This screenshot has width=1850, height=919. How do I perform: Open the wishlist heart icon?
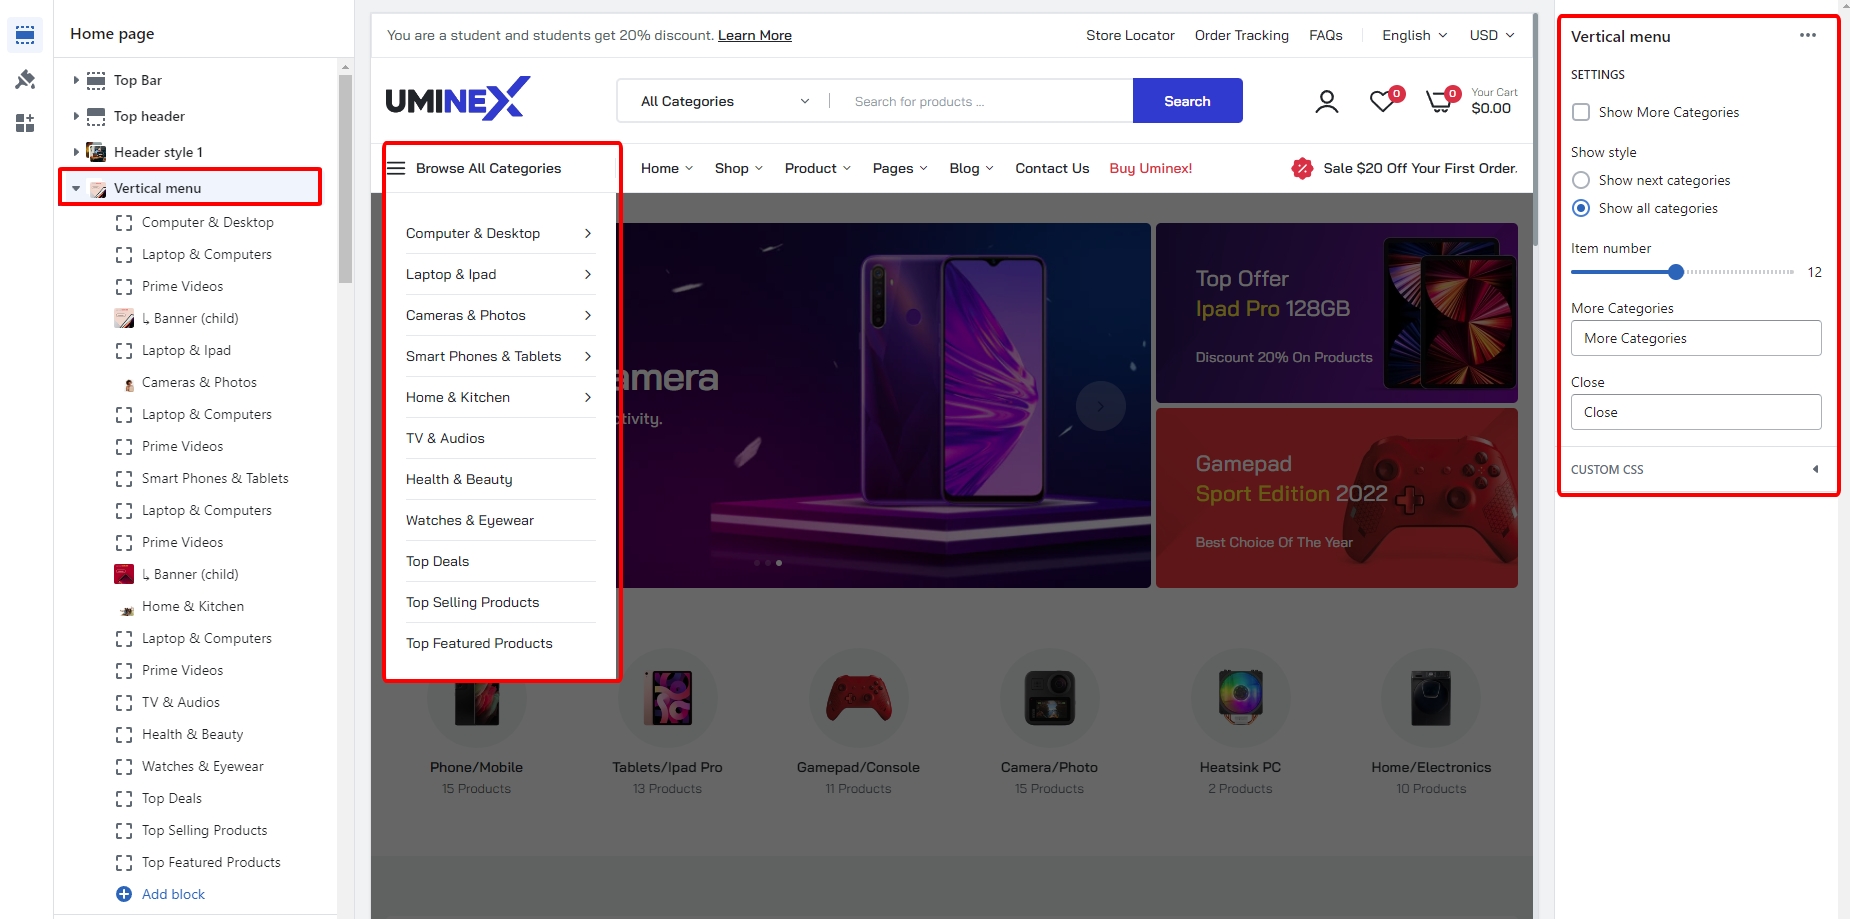[1382, 101]
